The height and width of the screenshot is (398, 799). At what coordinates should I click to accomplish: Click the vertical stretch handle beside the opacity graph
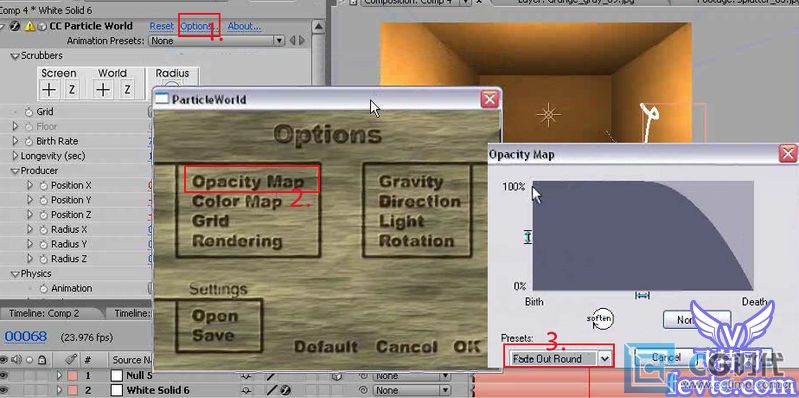pos(528,237)
